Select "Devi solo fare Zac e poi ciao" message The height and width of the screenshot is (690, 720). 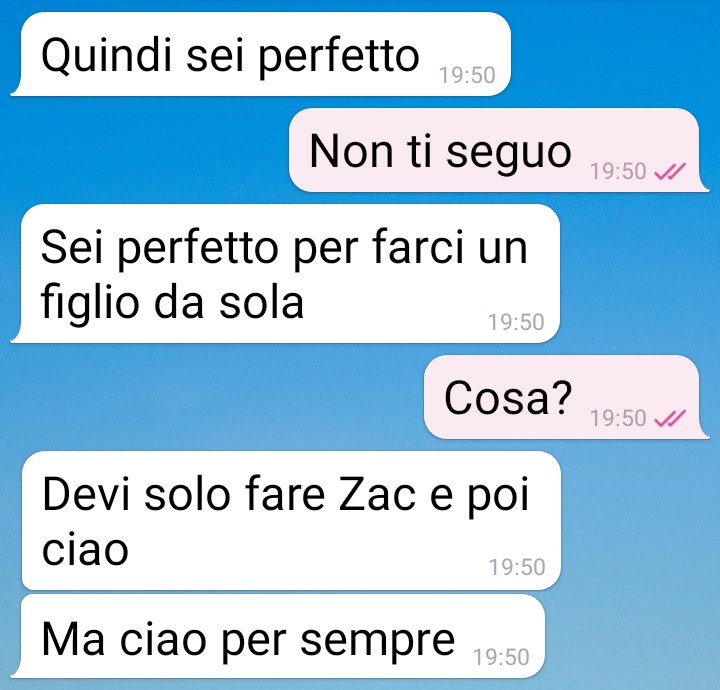[291, 521]
